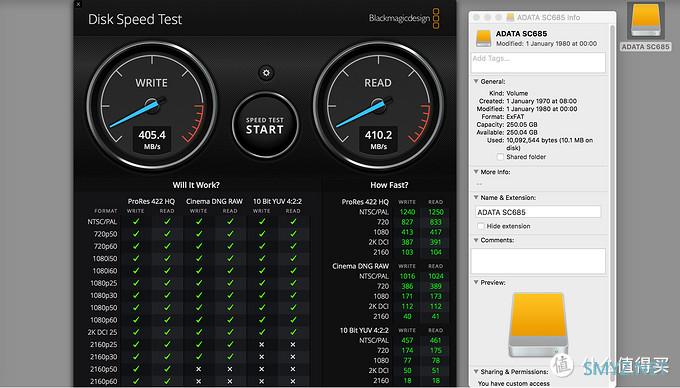Click Cinema DNG NTSC/PAL write value 1016
This screenshot has width=680, height=388.
coord(407,276)
